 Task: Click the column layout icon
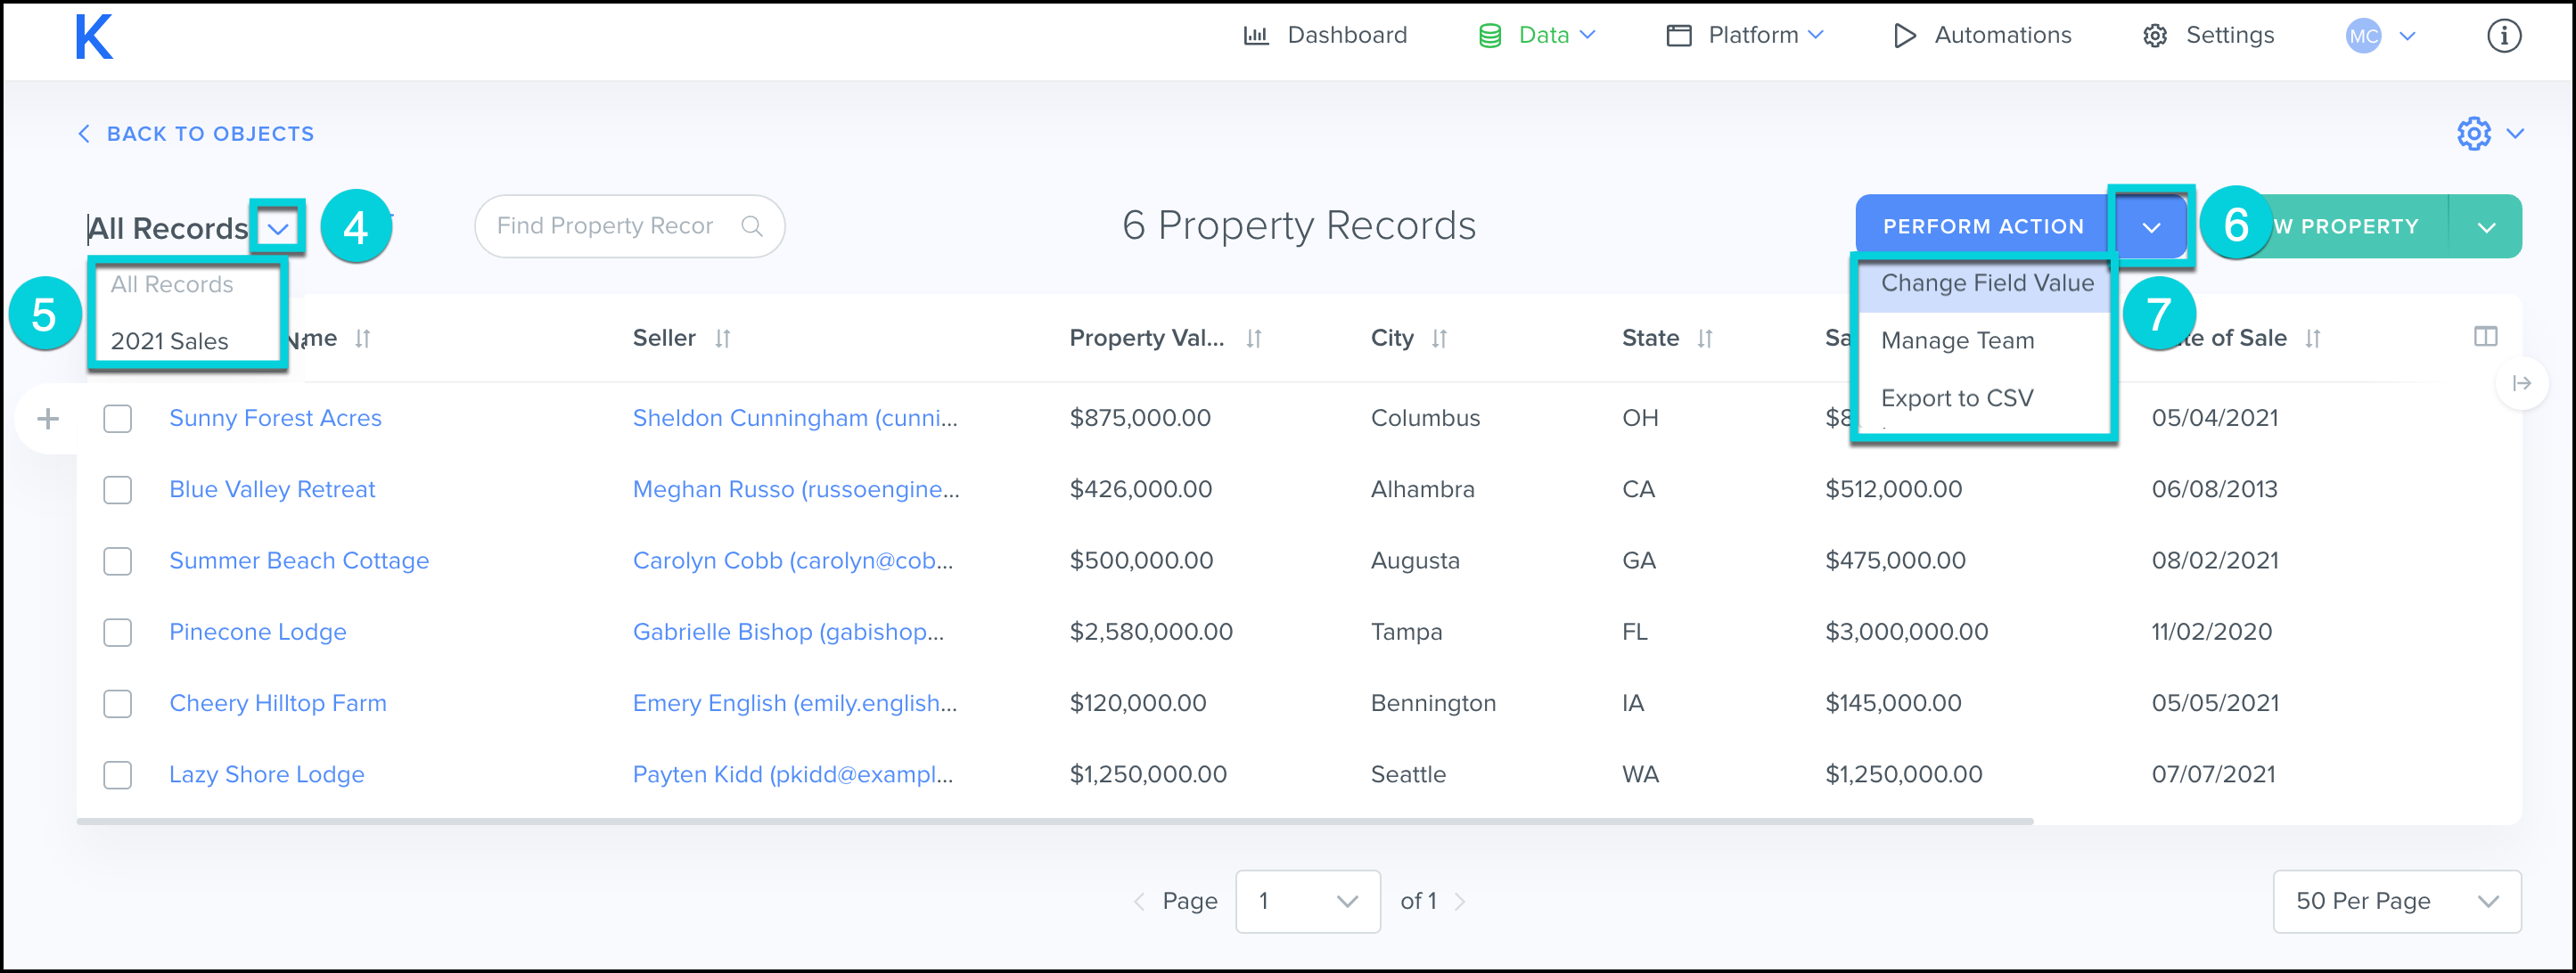click(x=2485, y=337)
